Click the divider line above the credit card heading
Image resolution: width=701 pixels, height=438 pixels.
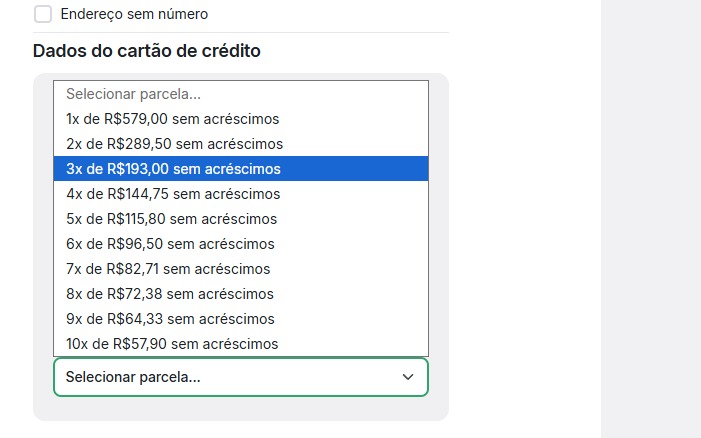click(240, 32)
